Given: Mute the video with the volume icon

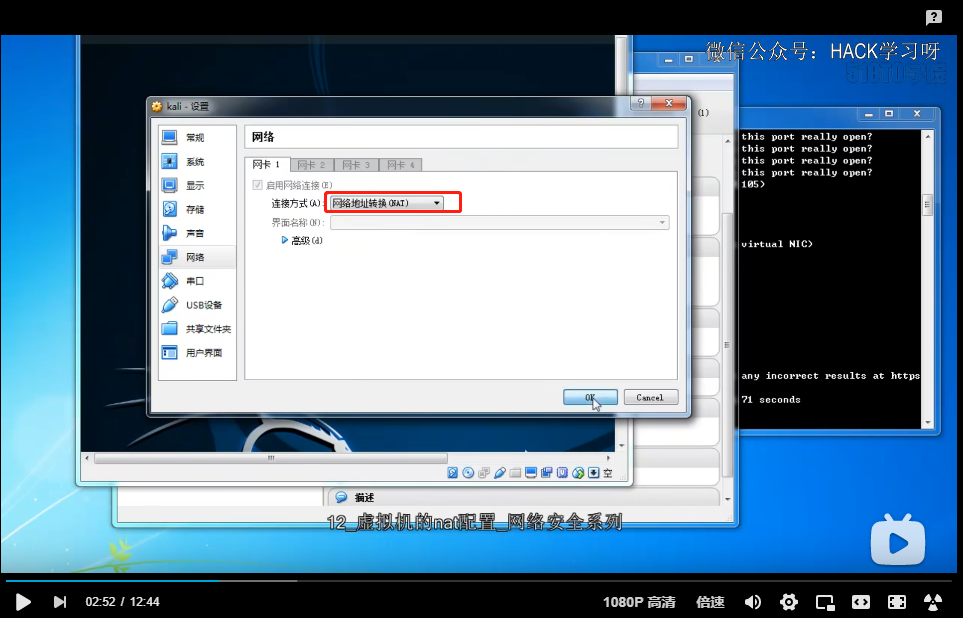Looking at the screenshot, I should pyautogui.click(x=752, y=602).
